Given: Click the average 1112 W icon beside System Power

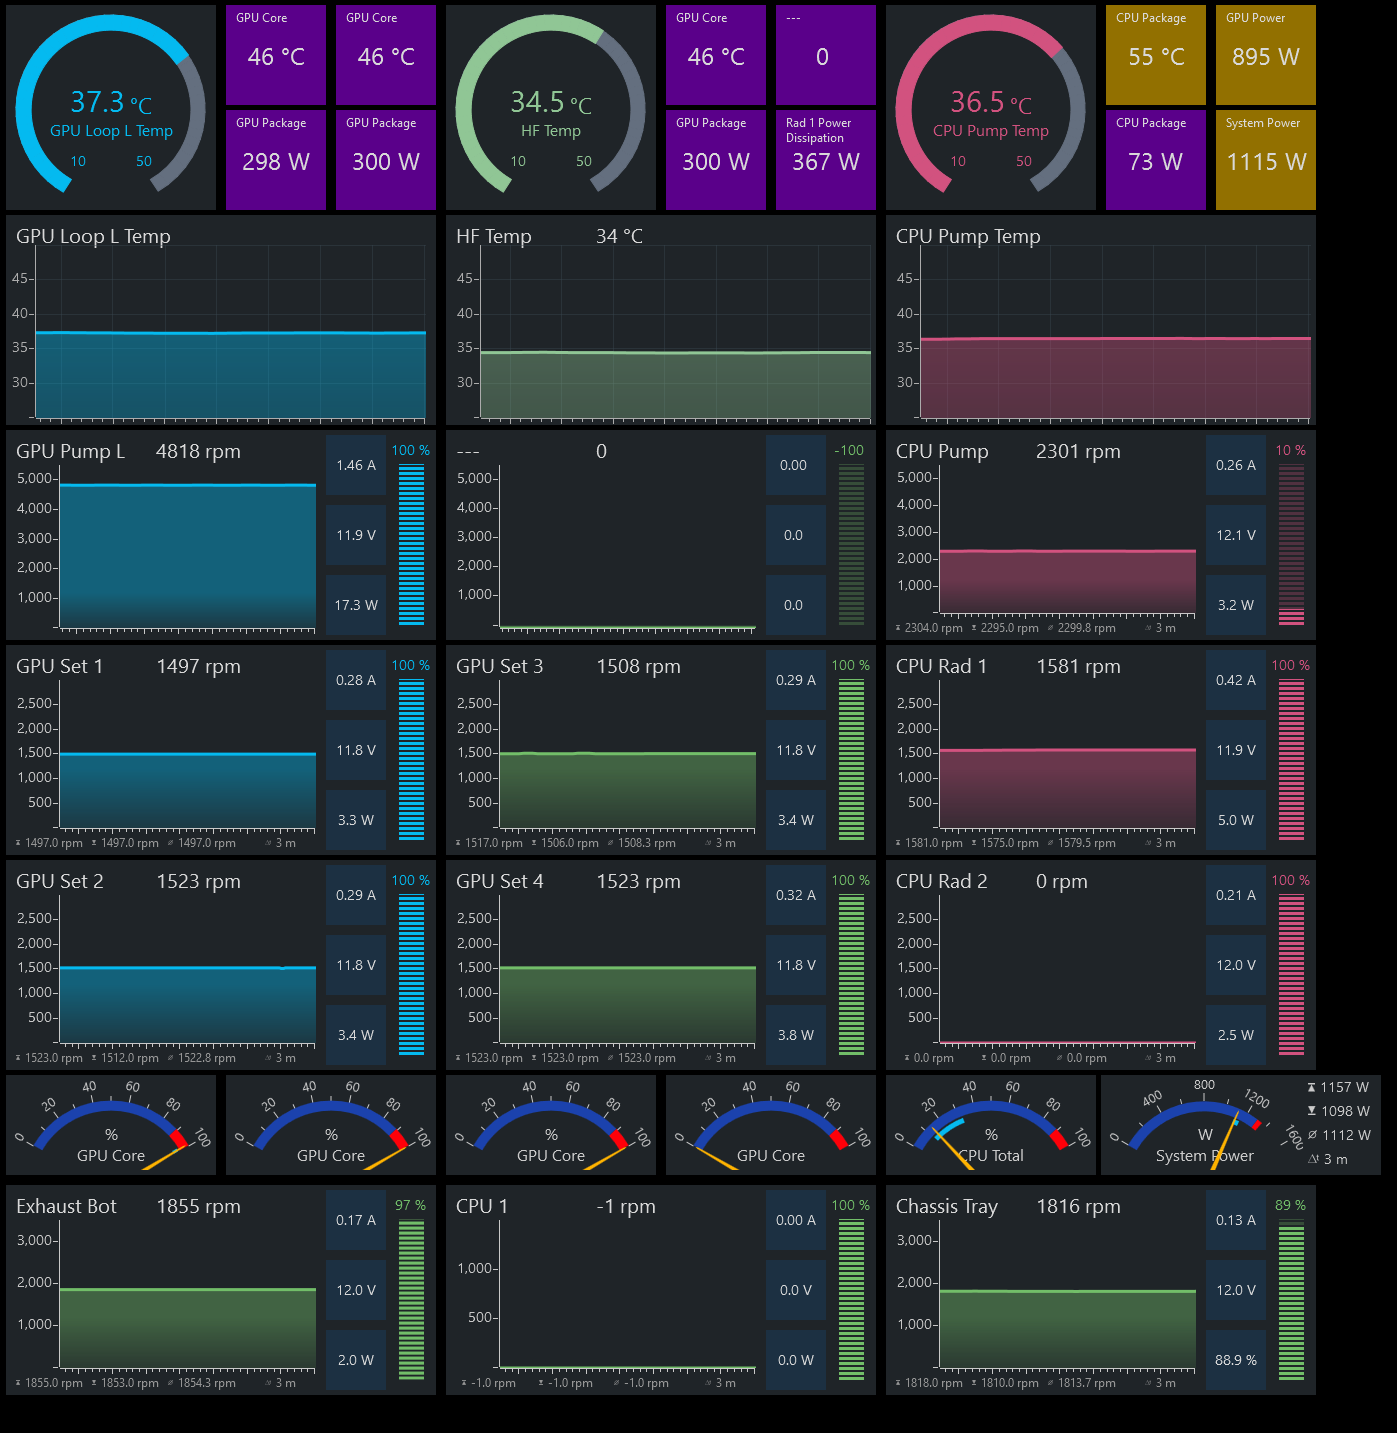Looking at the screenshot, I should click(1311, 1135).
